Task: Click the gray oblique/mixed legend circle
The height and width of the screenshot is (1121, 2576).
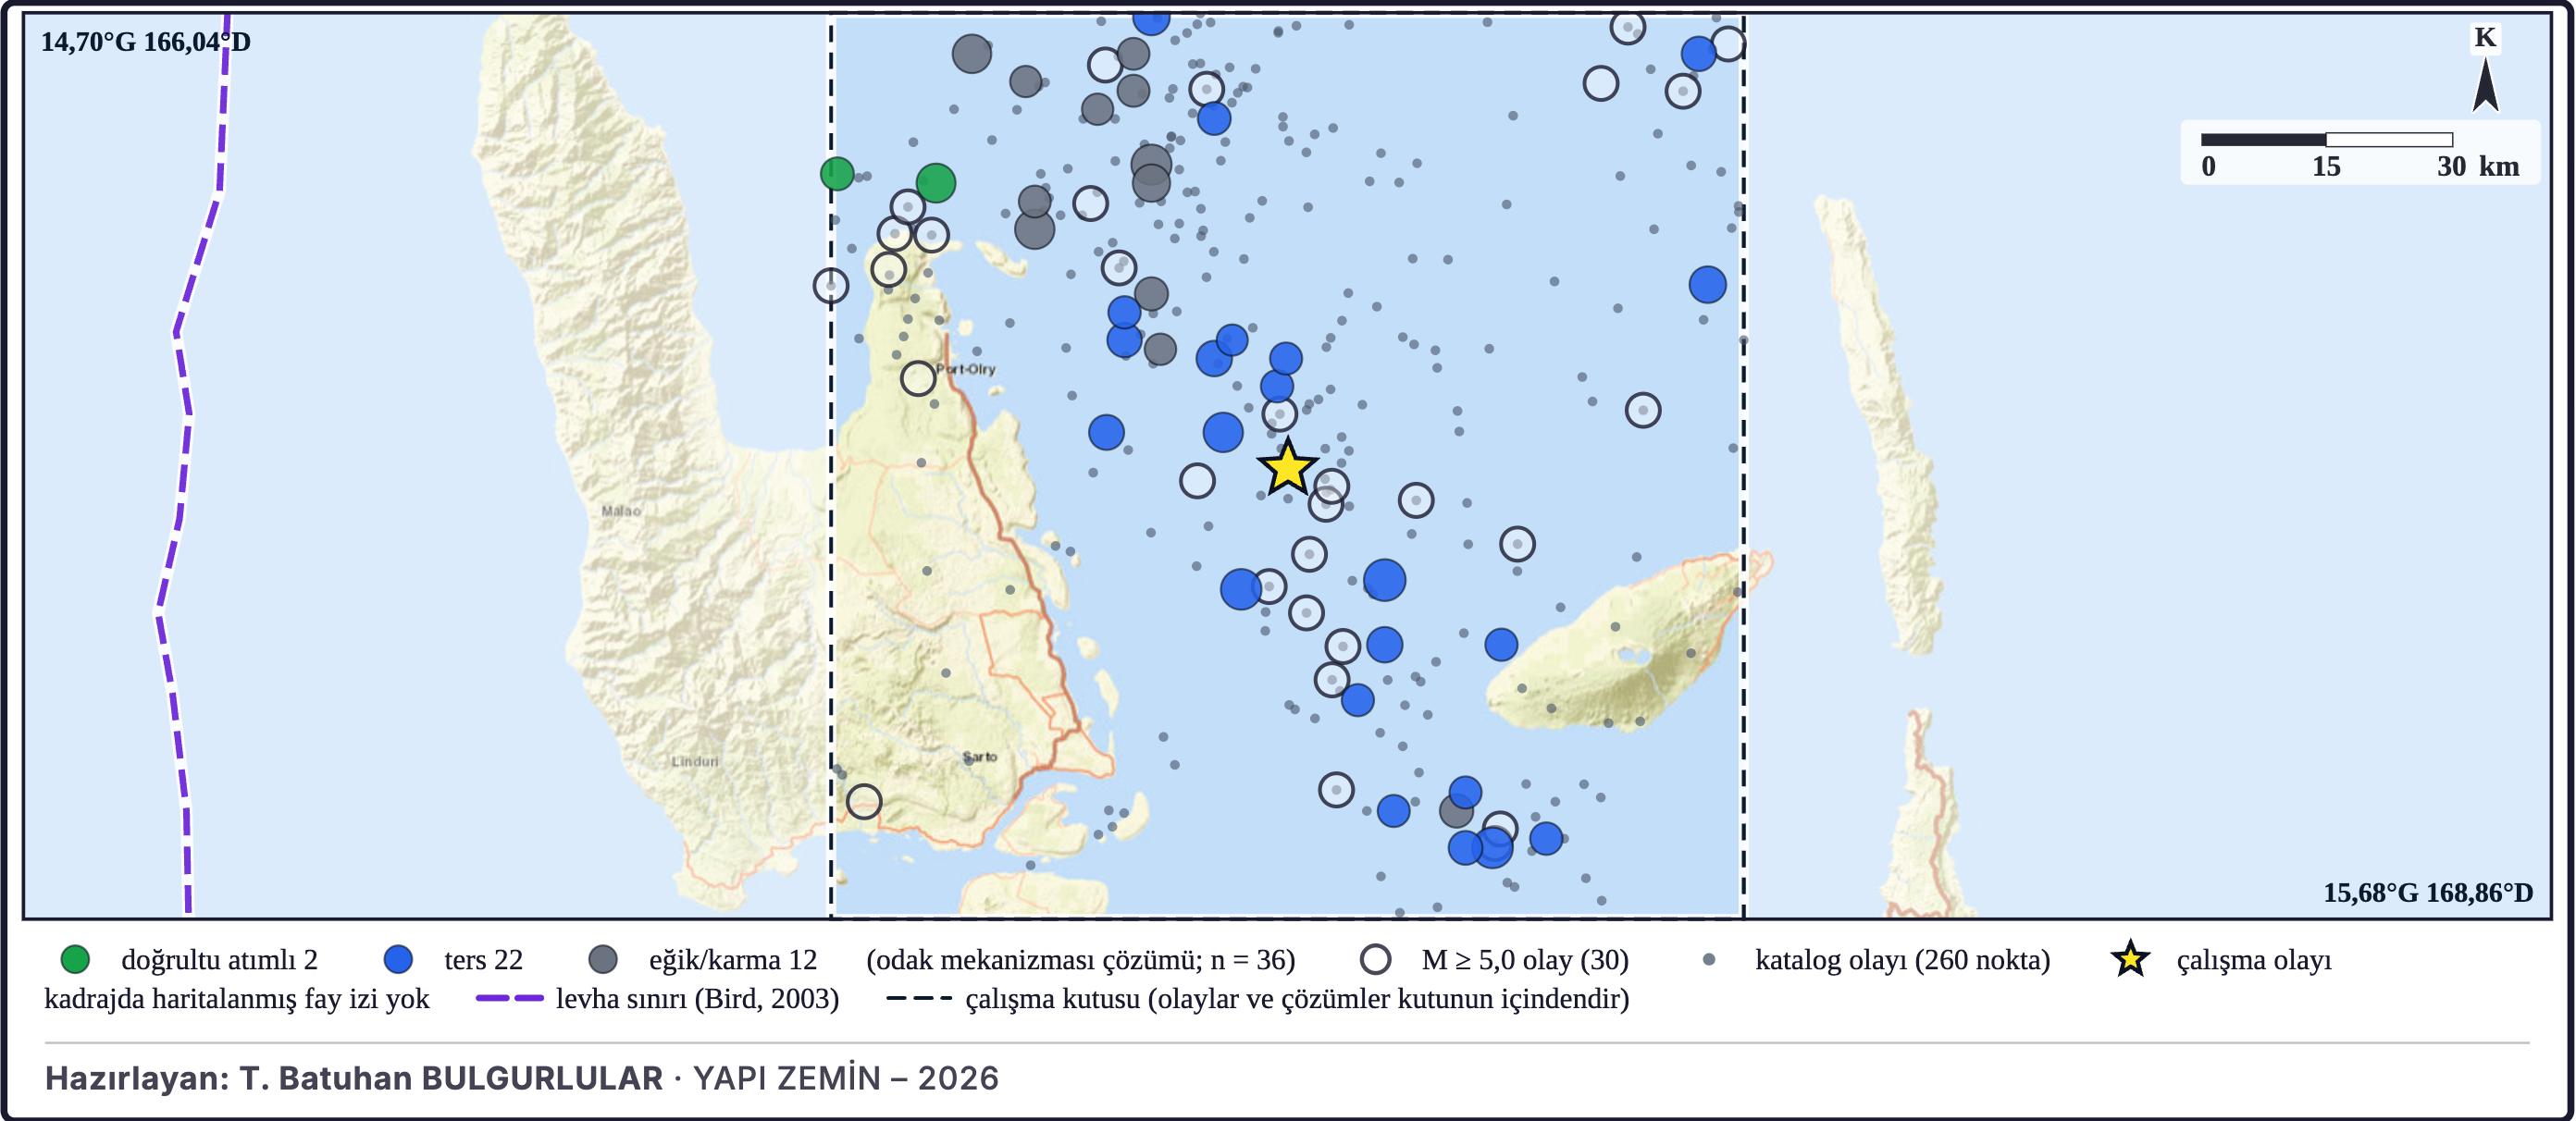Action: pyautogui.click(x=603, y=959)
